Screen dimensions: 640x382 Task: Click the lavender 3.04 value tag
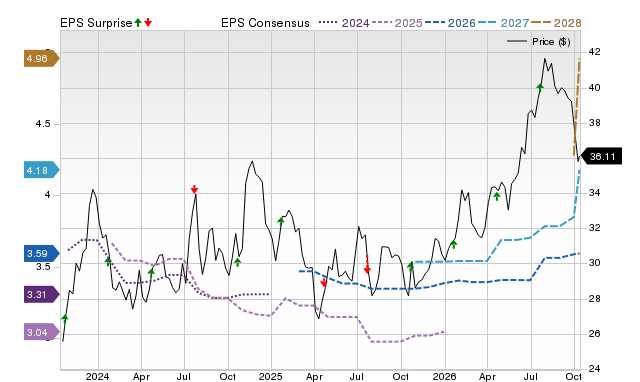[x=41, y=333]
